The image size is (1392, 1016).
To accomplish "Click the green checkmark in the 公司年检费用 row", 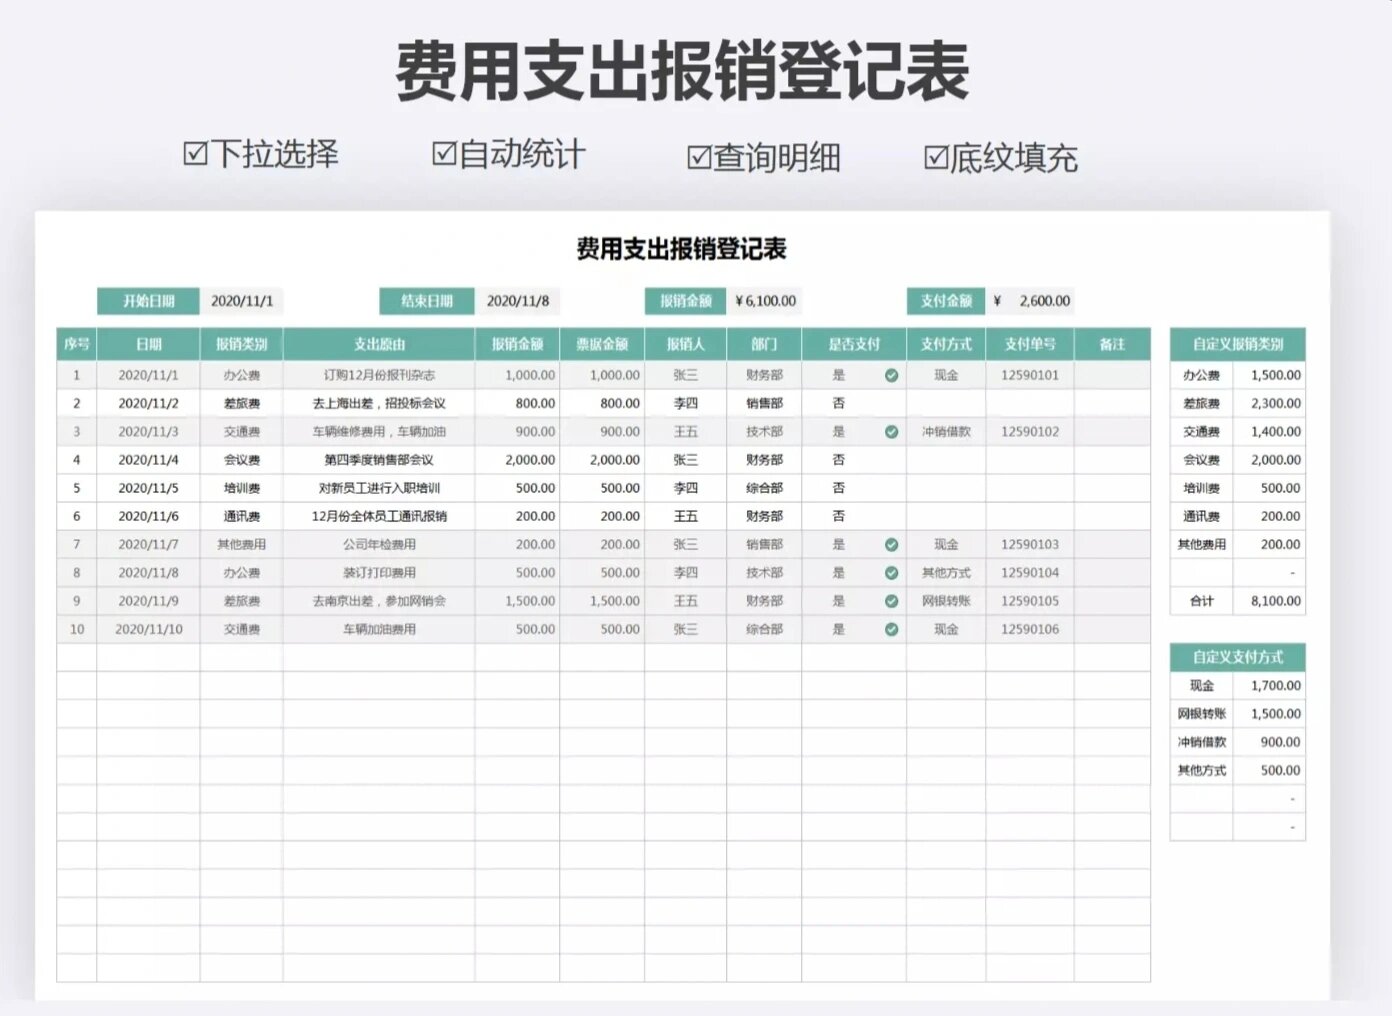I will (891, 545).
